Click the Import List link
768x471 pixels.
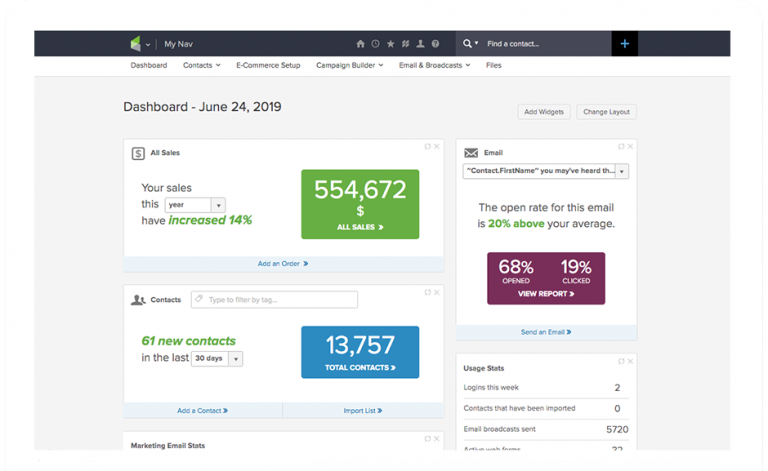pos(363,410)
